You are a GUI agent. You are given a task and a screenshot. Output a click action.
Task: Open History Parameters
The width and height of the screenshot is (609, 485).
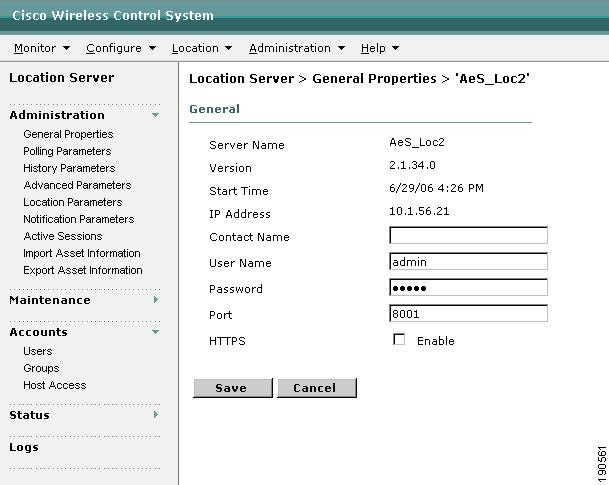coord(69,169)
